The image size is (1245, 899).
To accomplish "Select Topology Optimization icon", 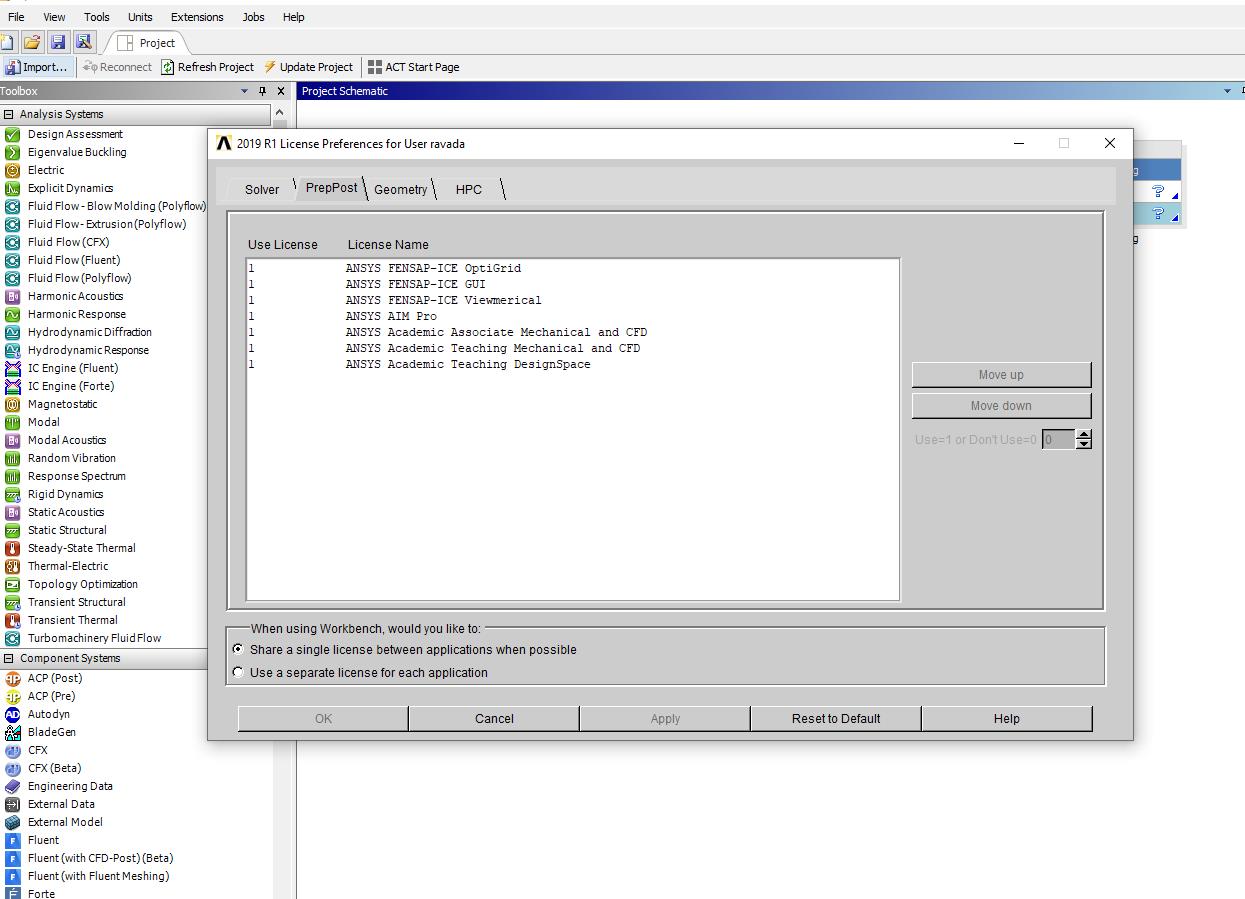I will pyautogui.click(x=12, y=584).
